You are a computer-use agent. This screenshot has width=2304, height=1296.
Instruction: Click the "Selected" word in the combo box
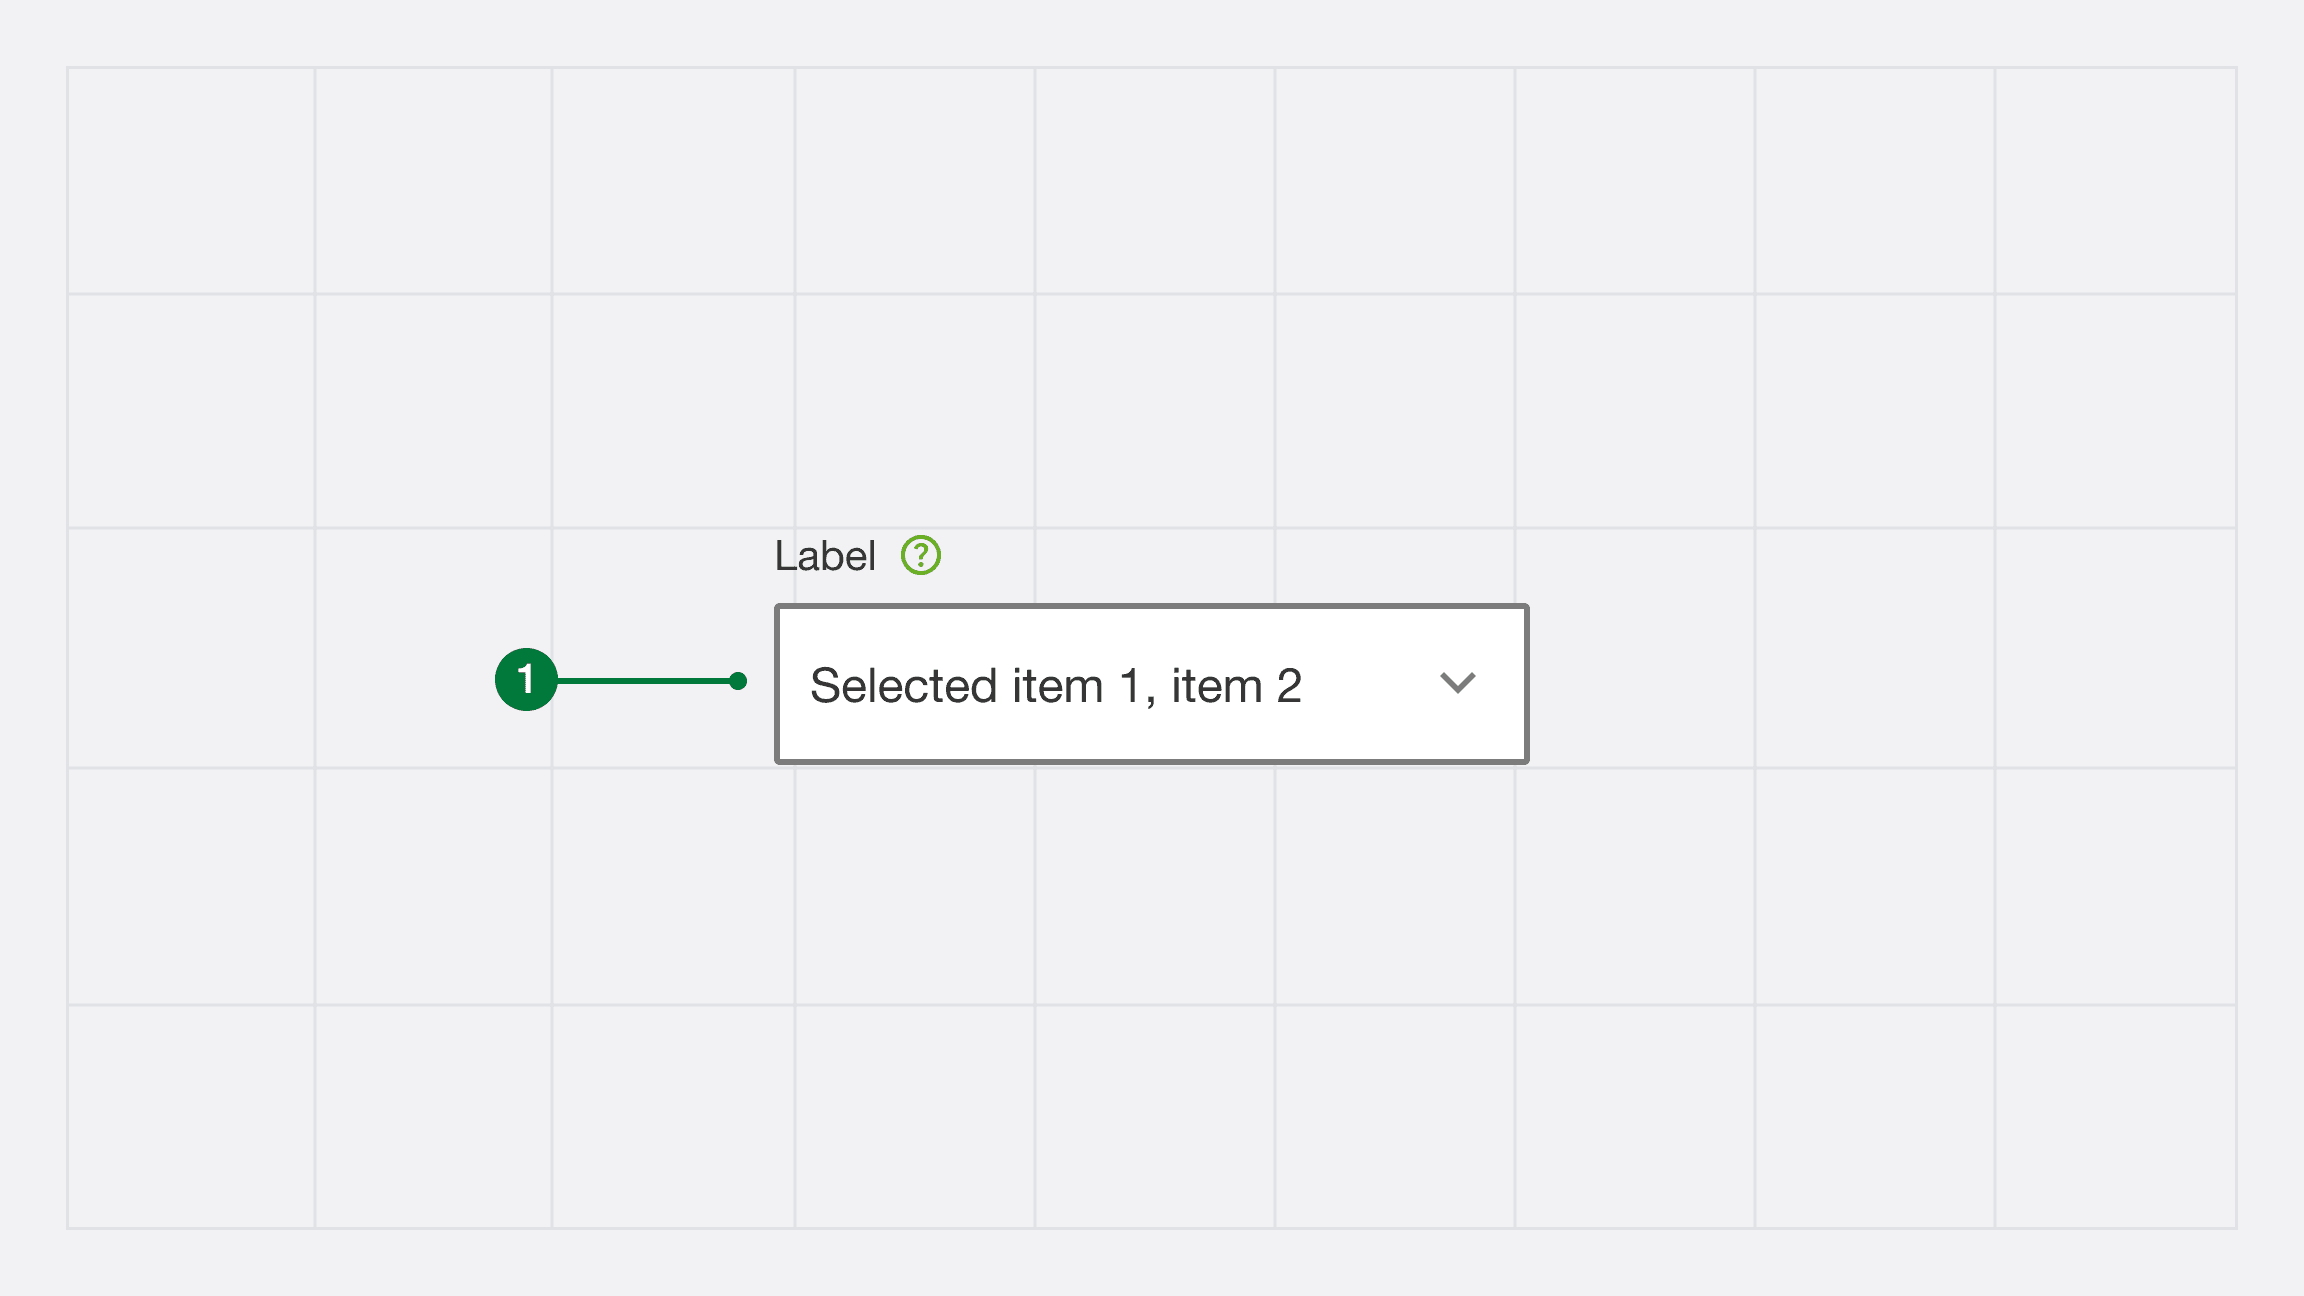[904, 686]
